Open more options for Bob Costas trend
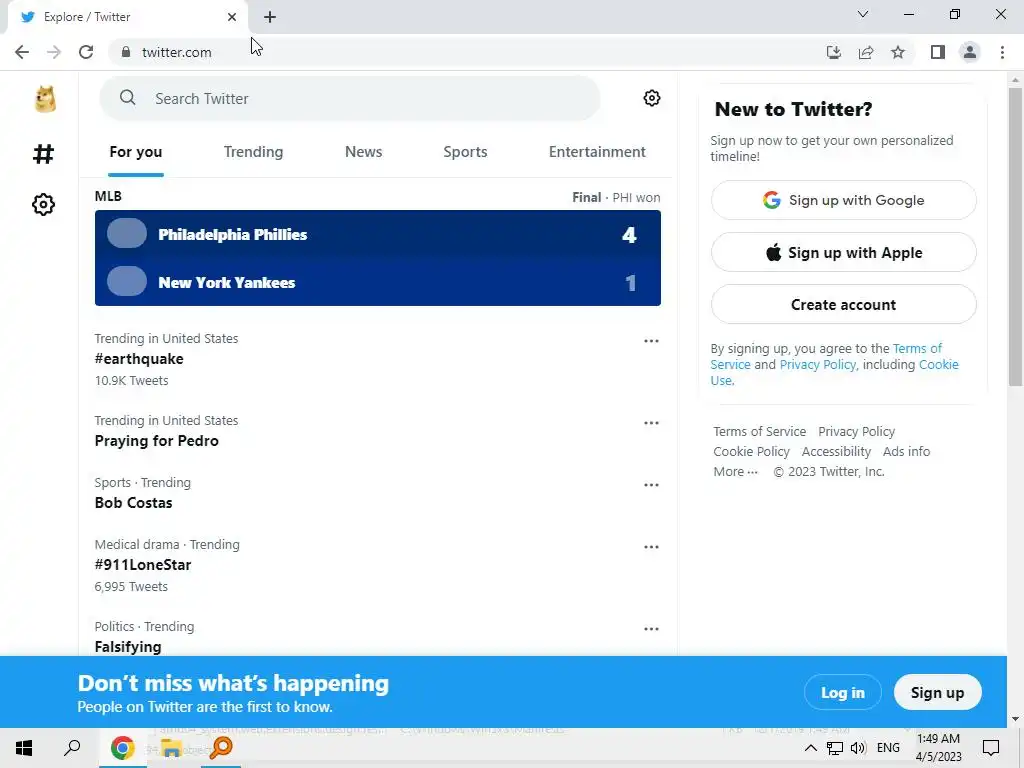This screenshot has height=768, width=1024. coord(651,485)
